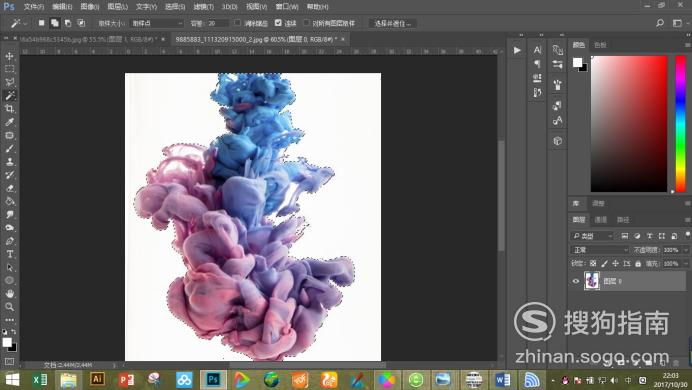This screenshot has height=390, width=692.
Task: Select the Horizontal Type tool
Action: [9, 254]
